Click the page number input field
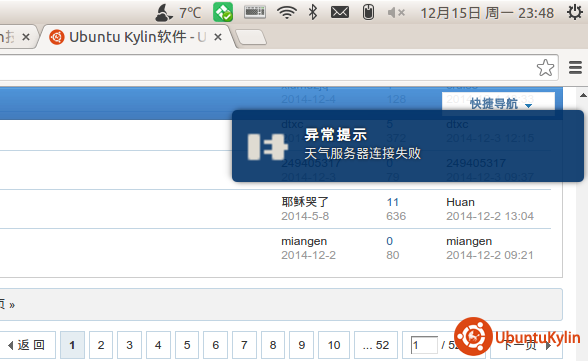This screenshot has height=361, width=588. click(x=424, y=345)
